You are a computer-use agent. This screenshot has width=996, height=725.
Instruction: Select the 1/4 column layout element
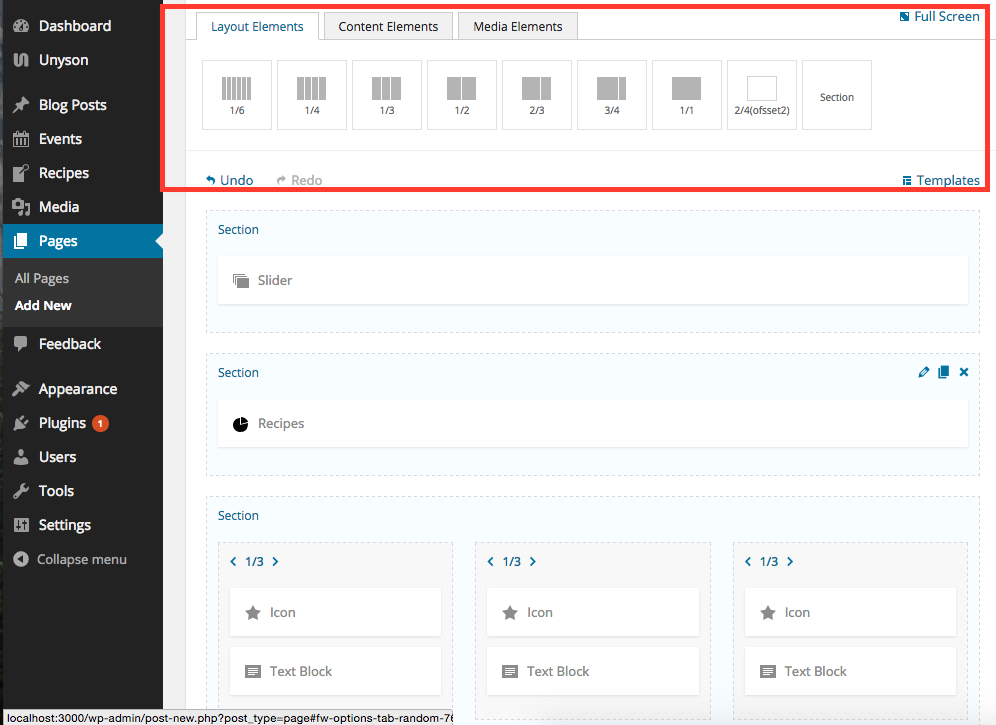click(x=312, y=95)
